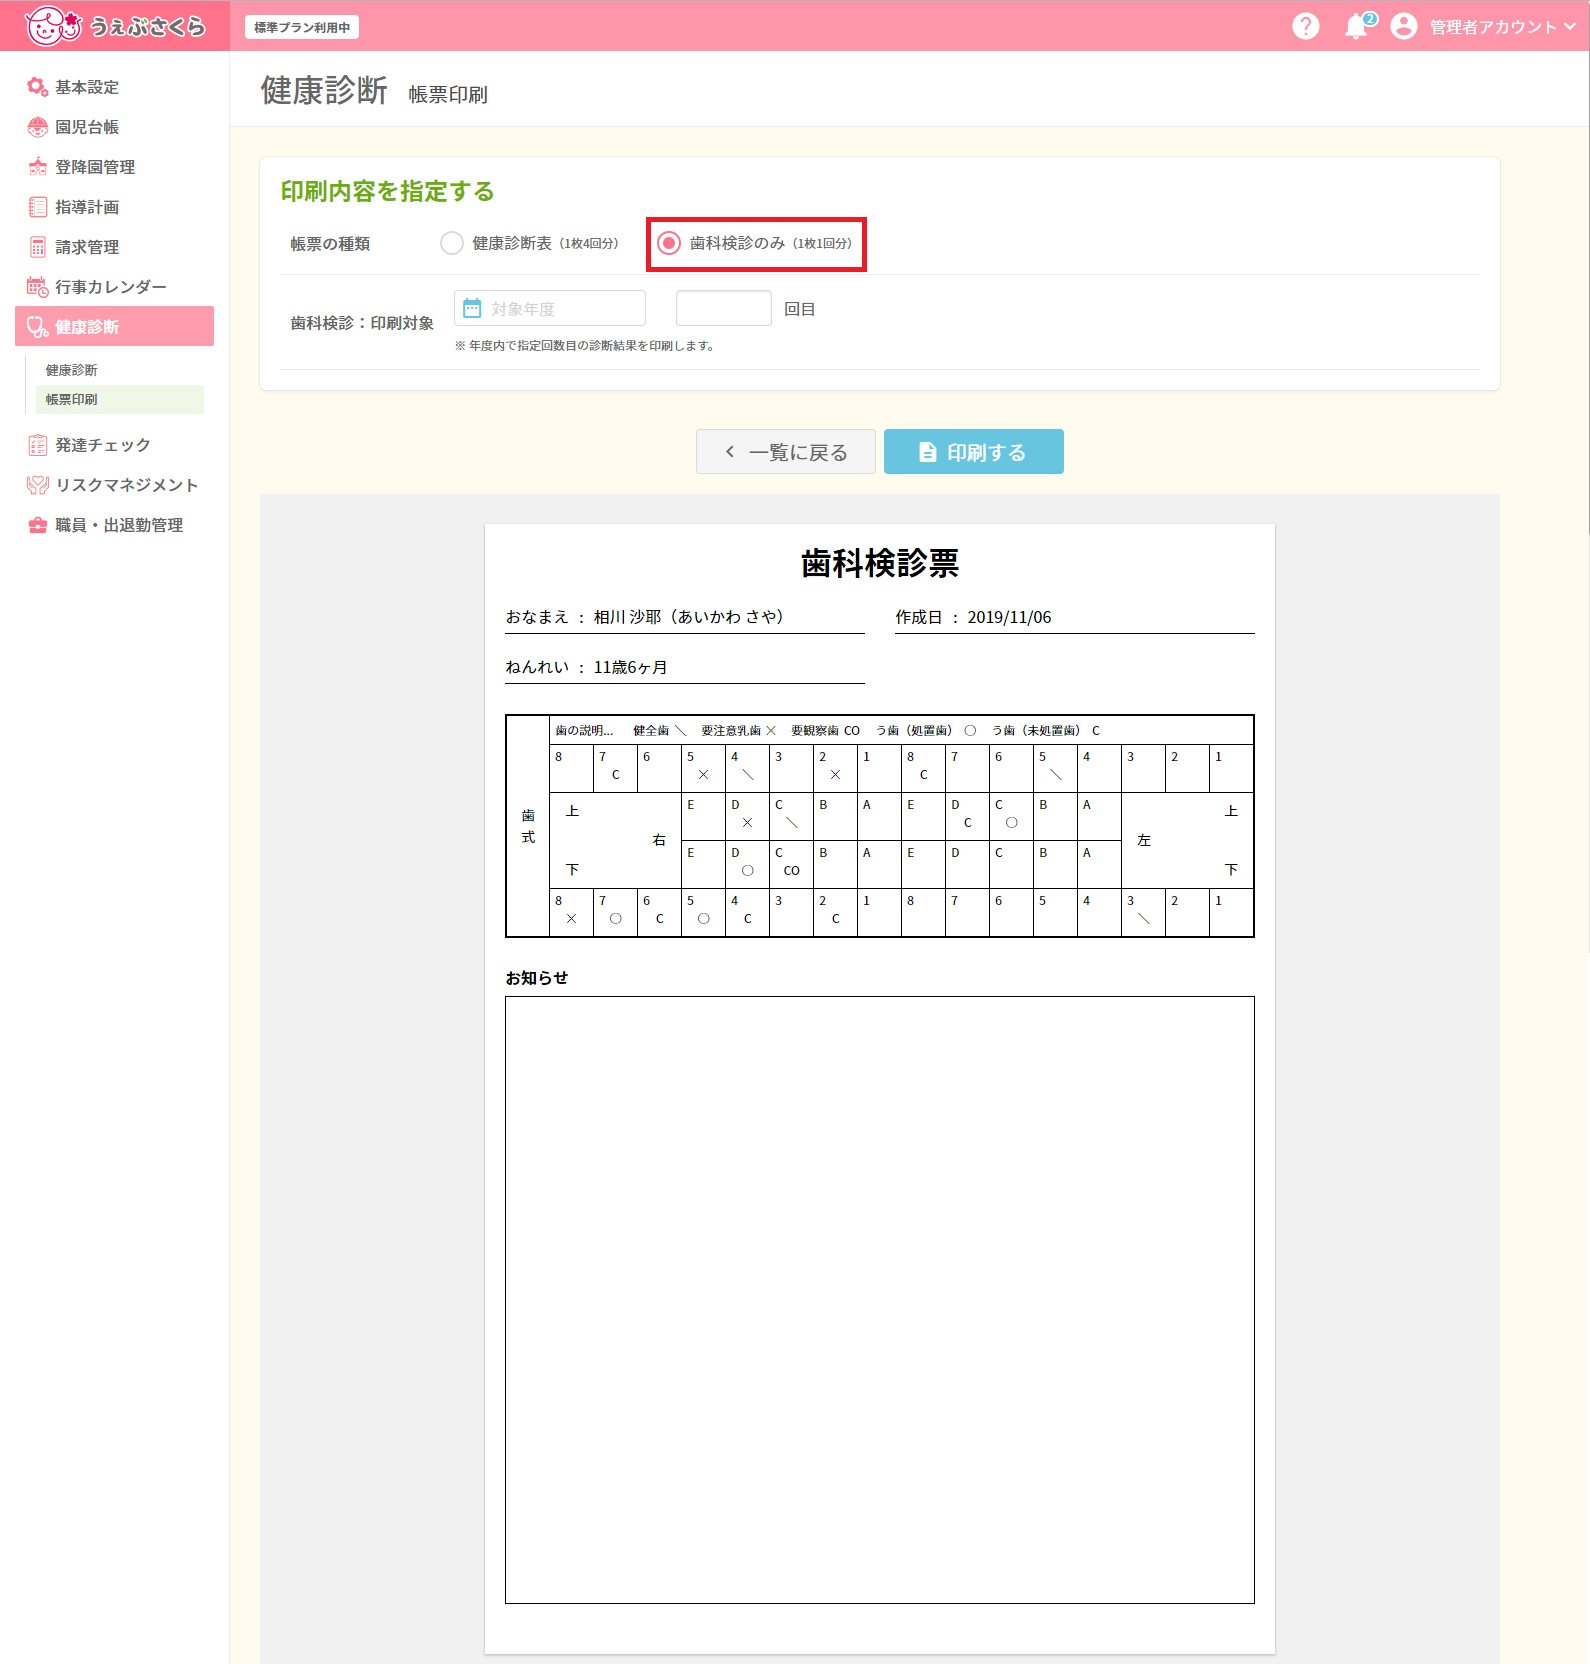This screenshot has width=1590, height=1664.
Task: Click the うぇぶさくら logo
Action: coord(115,26)
